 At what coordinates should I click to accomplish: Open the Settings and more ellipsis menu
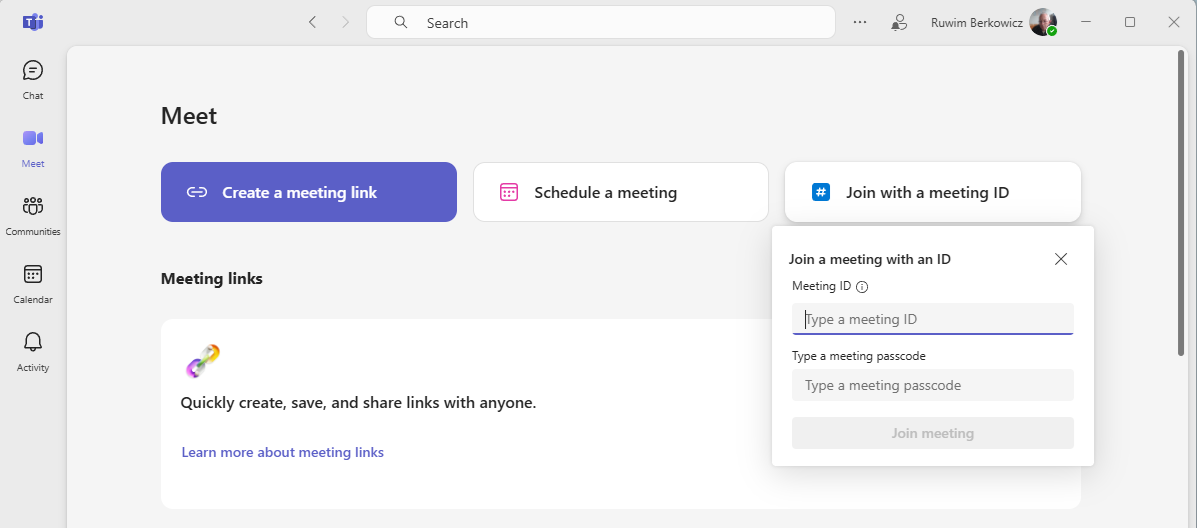(860, 22)
